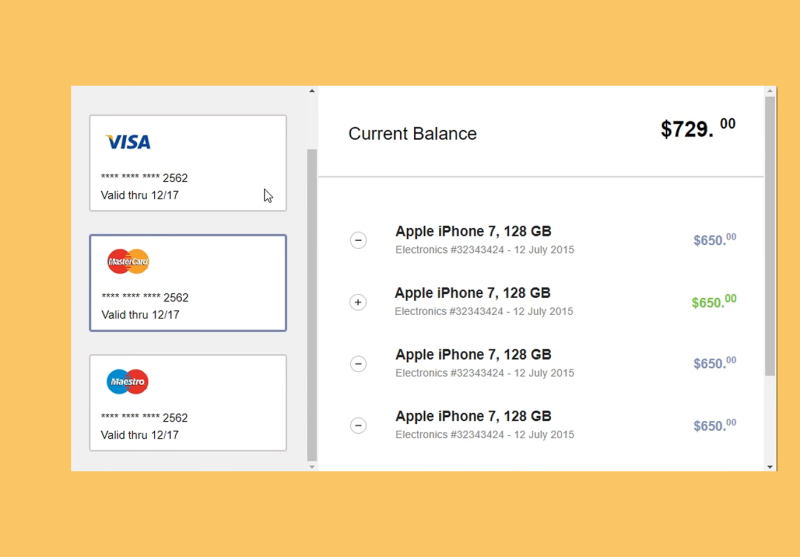Collapse the first iPhone 7 transaction
The height and width of the screenshot is (557, 800).
pos(358,240)
